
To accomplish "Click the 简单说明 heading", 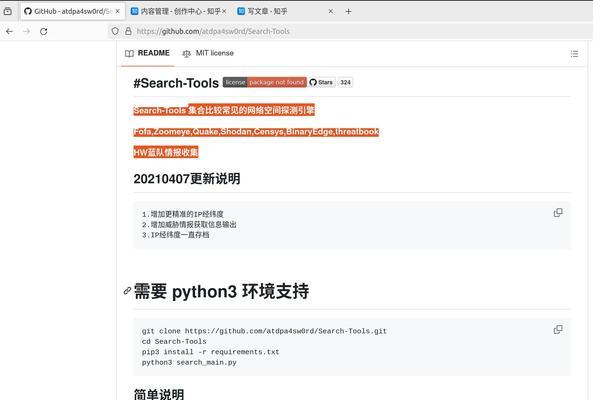I will point(159,394).
